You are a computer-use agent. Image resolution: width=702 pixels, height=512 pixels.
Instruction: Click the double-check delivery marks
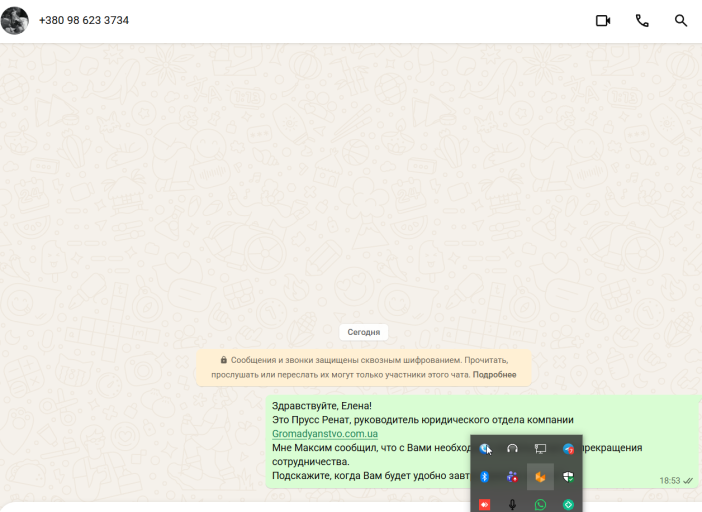point(688,481)
